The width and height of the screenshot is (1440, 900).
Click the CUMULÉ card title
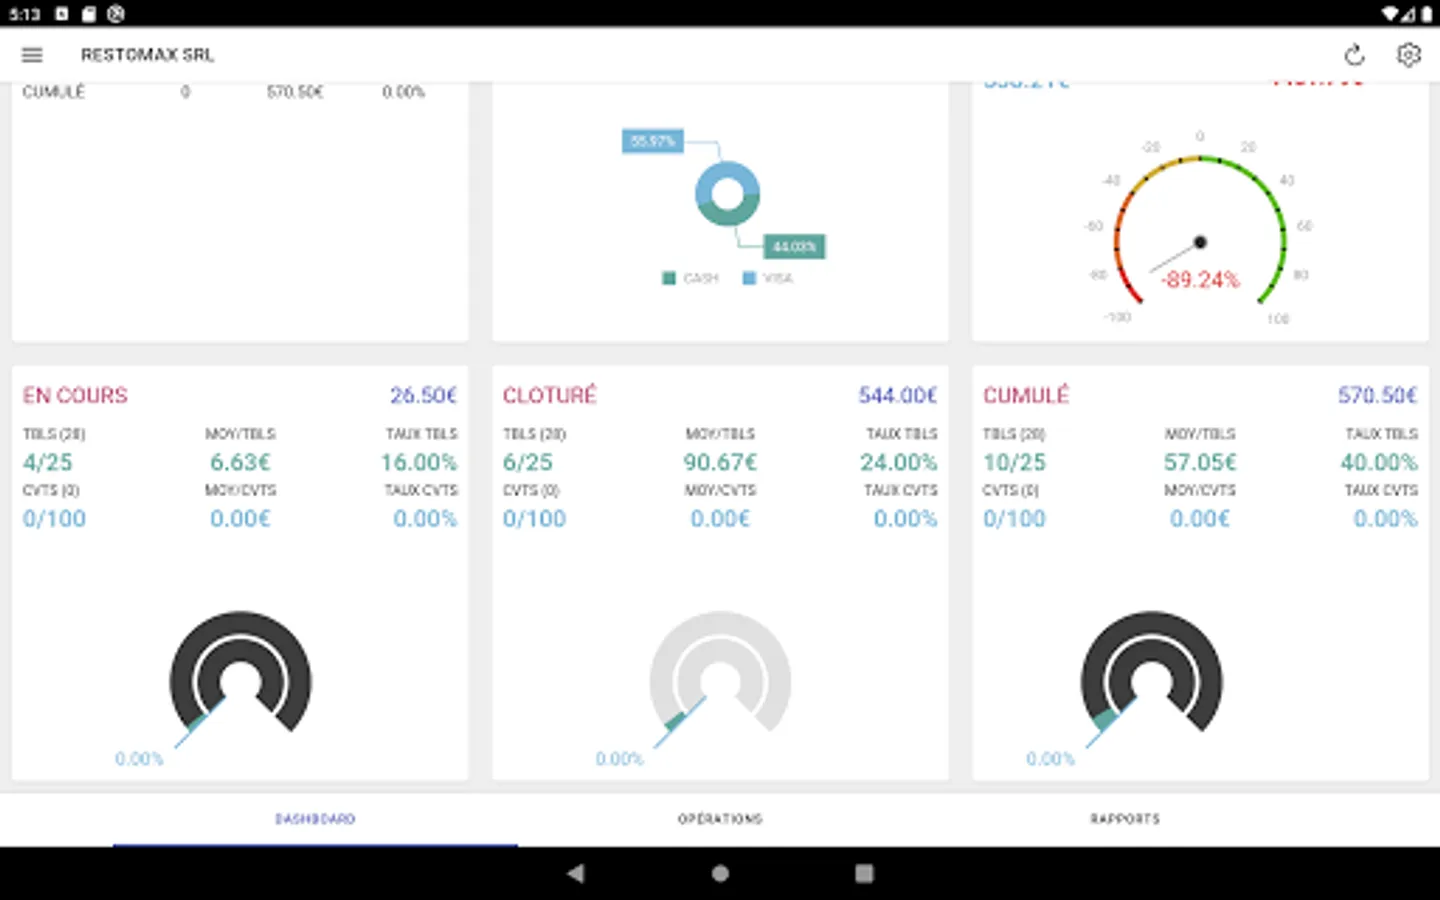1026,395
